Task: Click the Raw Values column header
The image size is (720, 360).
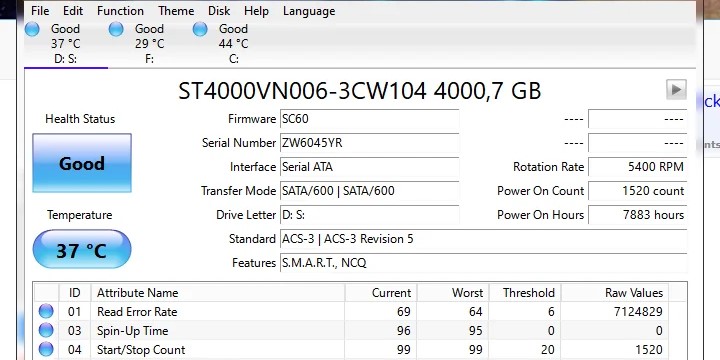Action: [615, 292]
